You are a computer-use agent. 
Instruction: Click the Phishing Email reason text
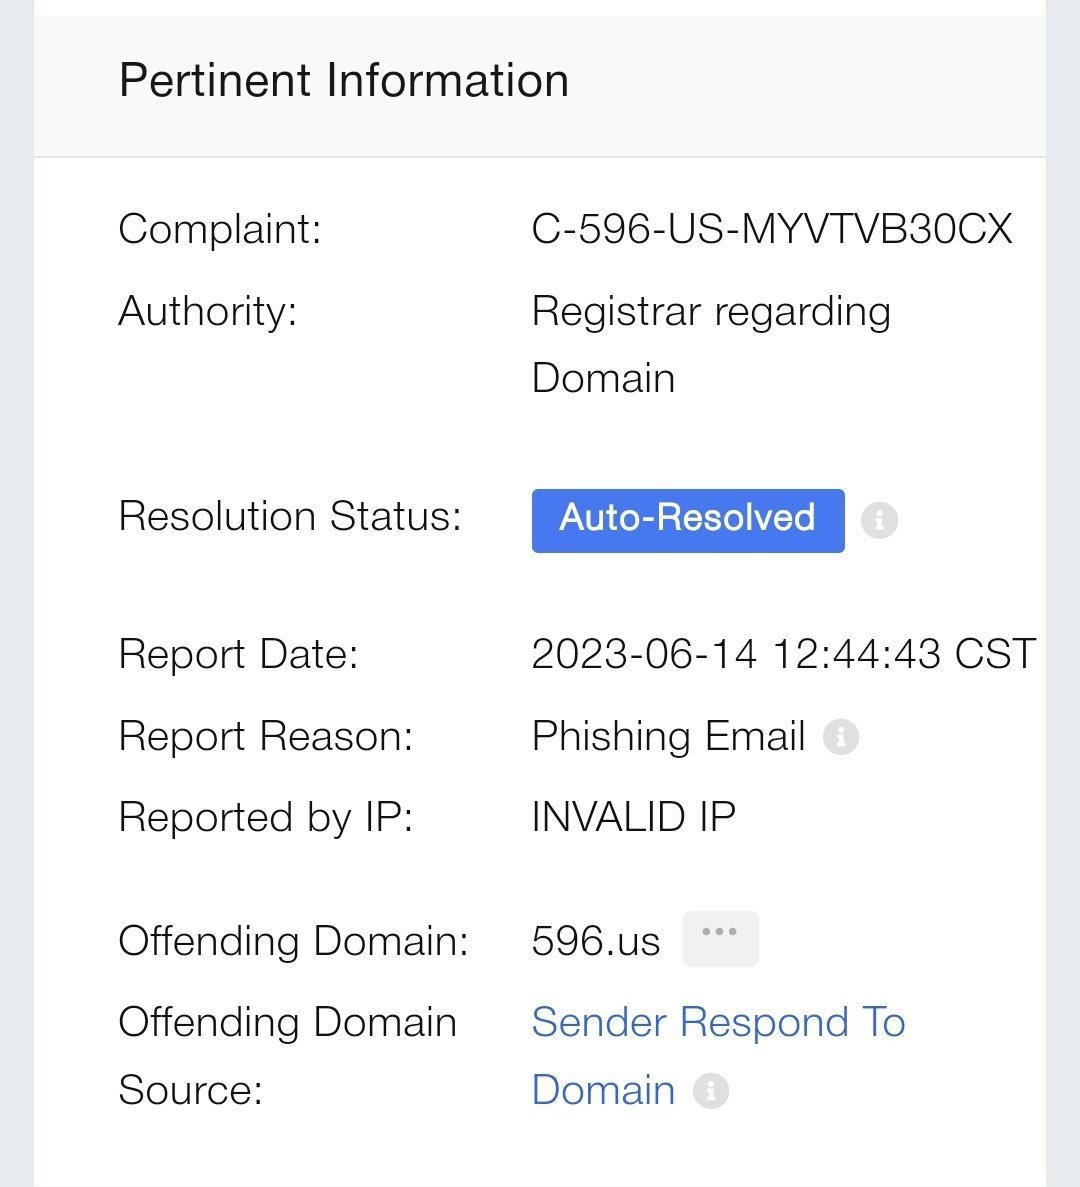[x=668, y=737]
